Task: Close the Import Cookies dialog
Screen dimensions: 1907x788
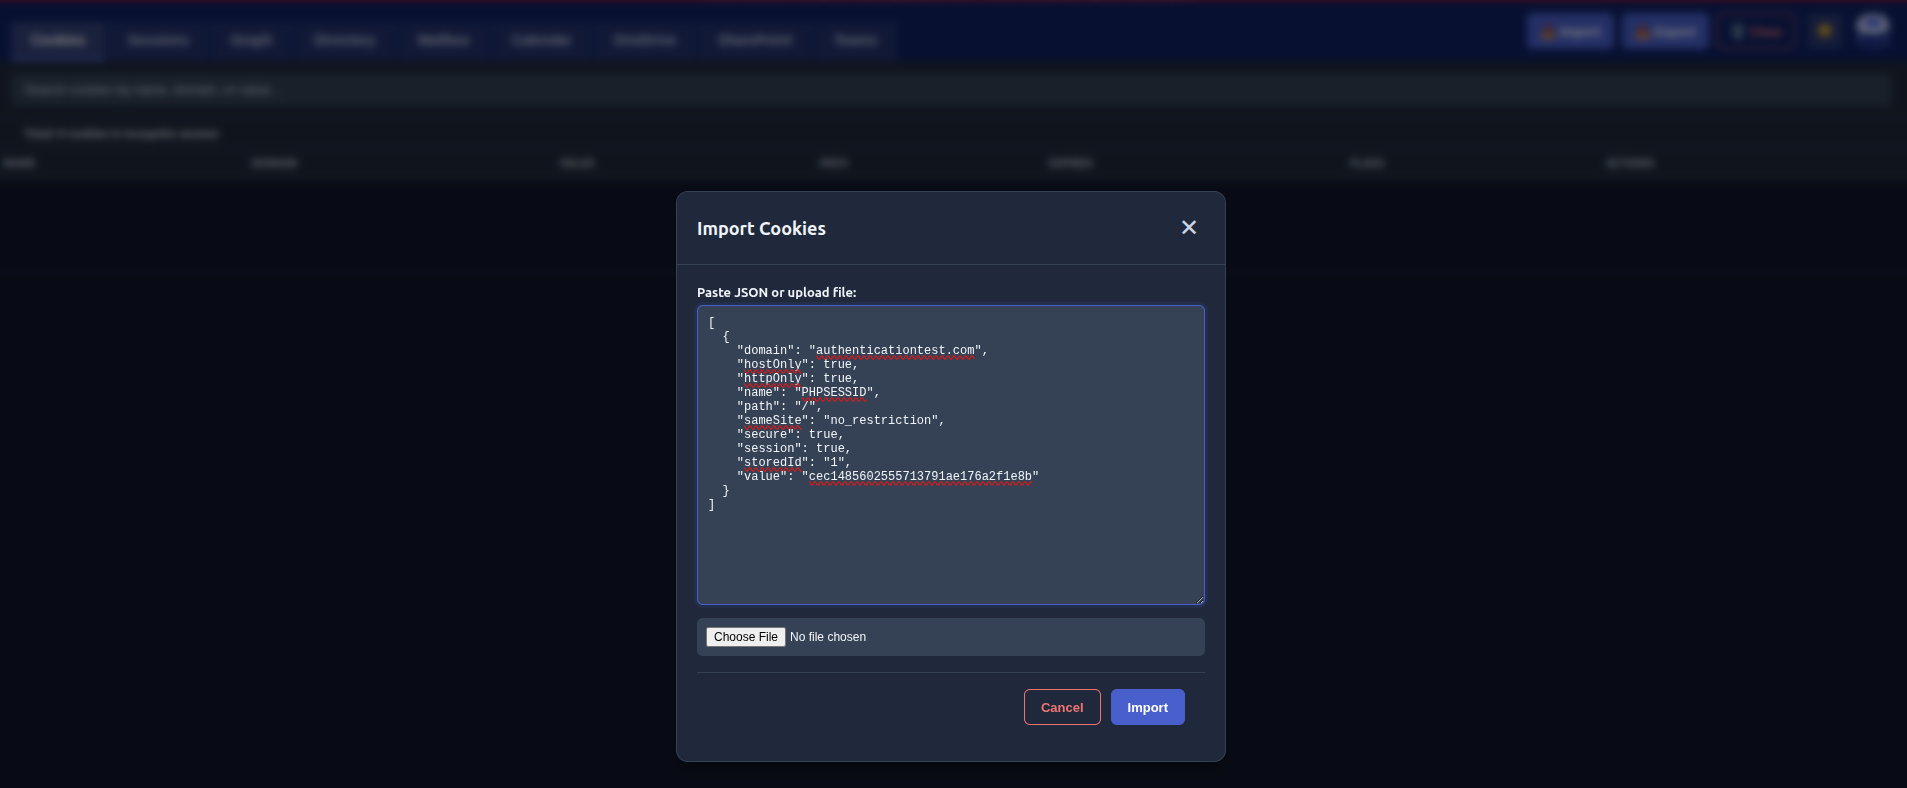Action: pos(1188,228)
